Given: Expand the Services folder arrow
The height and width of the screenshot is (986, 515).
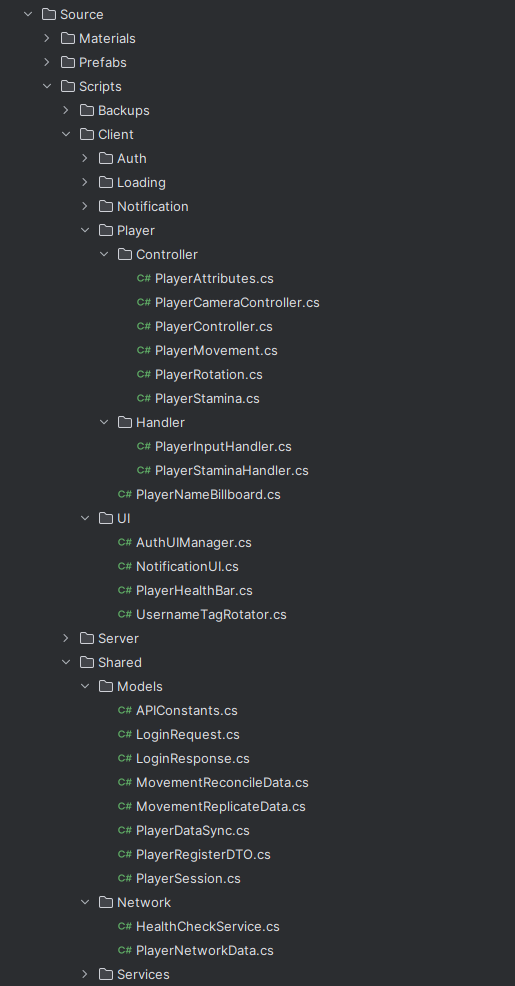Looking at the screenshot, I should [85, 974].
